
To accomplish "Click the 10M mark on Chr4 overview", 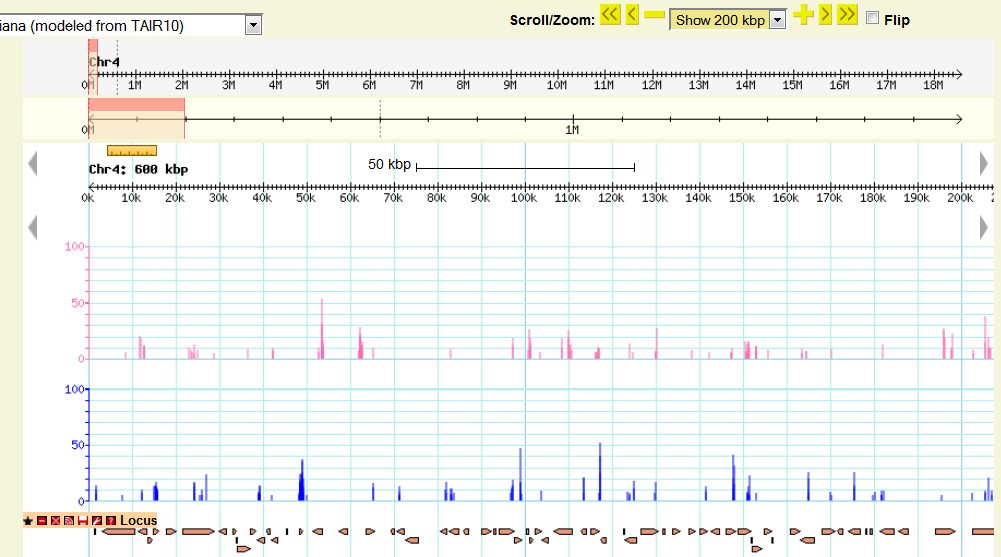I will pos(557,75).
